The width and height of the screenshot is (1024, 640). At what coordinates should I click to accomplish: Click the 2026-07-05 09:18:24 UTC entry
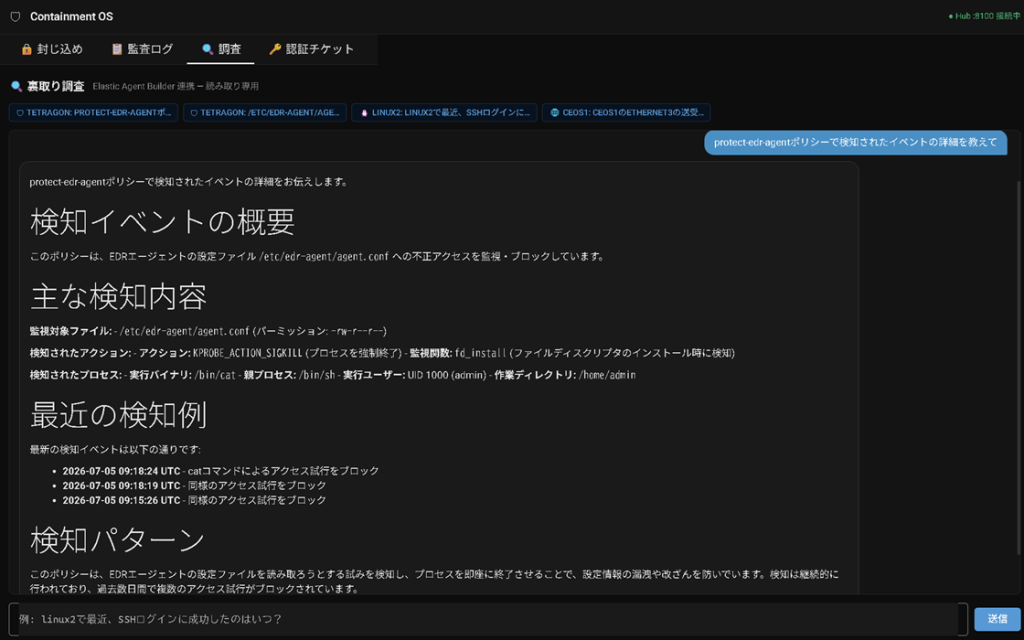pyautogui.click(x=221, y=471)
